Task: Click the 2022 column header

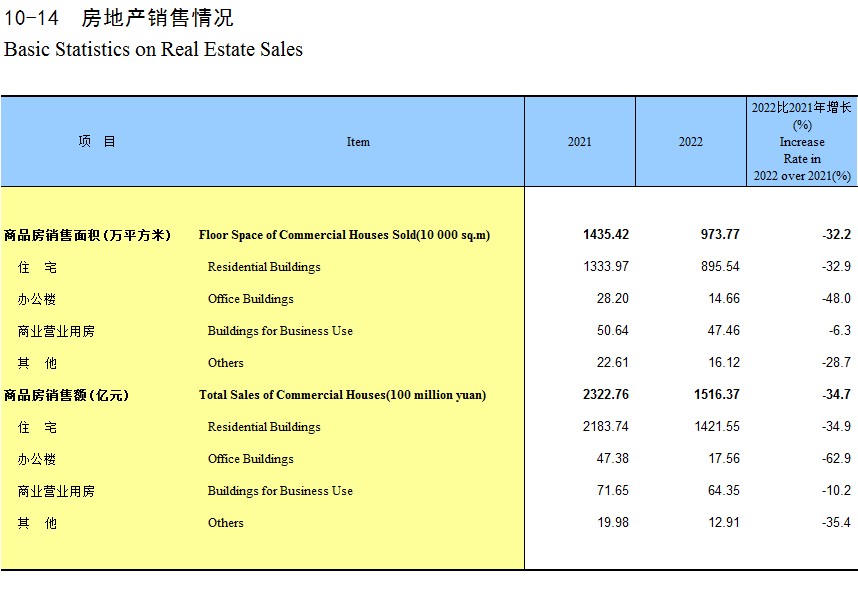Action: coord(691,142)
